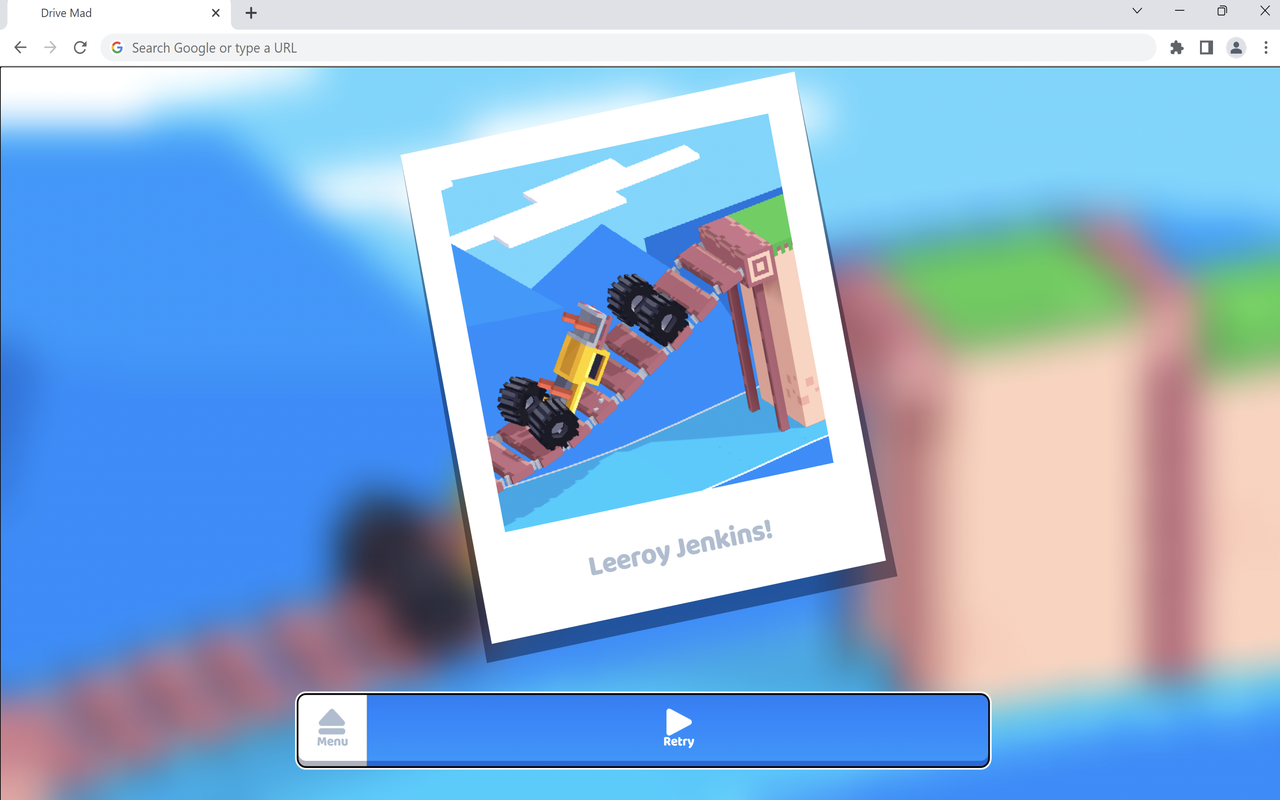Open the tab search chevron dropdown
Viewport: 1280px width, 800px height.
pyautogui.click(x=1136, y=11)
